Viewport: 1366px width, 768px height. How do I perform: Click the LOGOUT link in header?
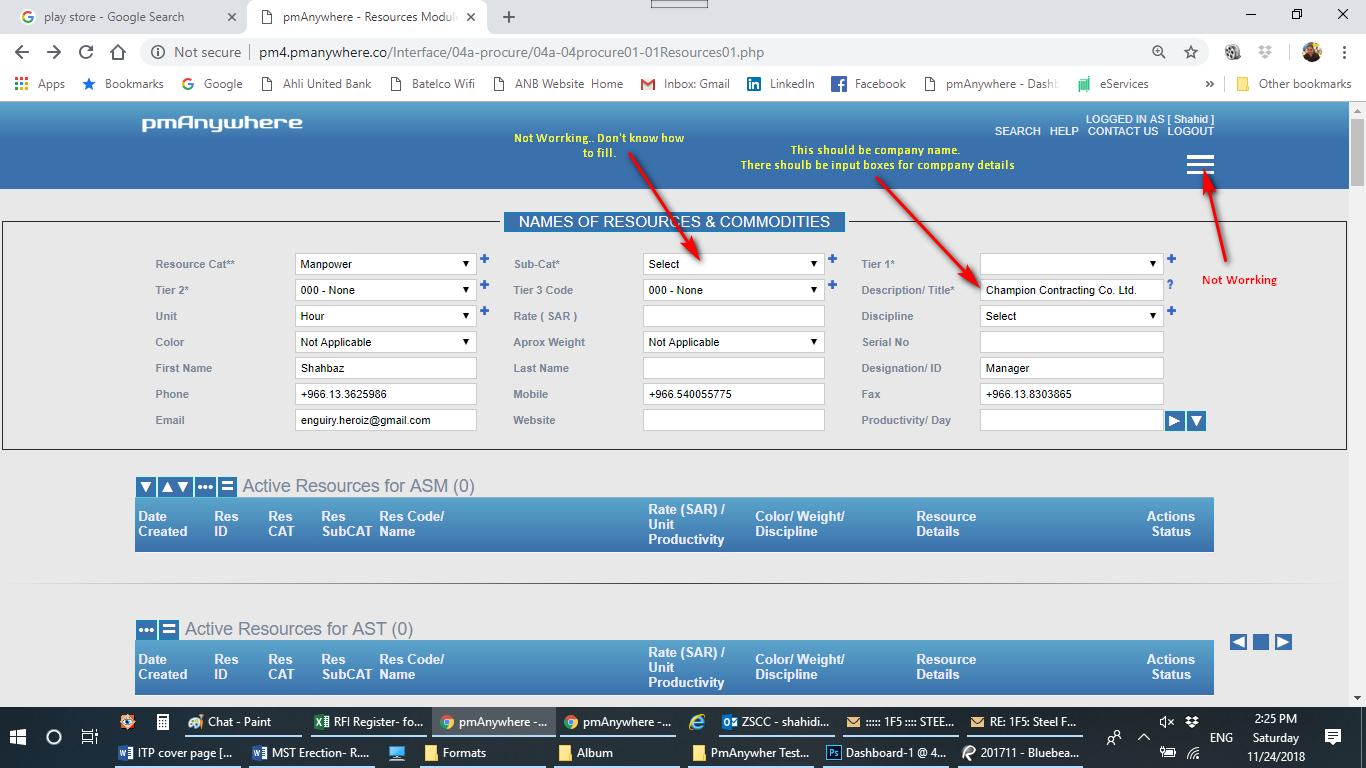point(1190,131)
